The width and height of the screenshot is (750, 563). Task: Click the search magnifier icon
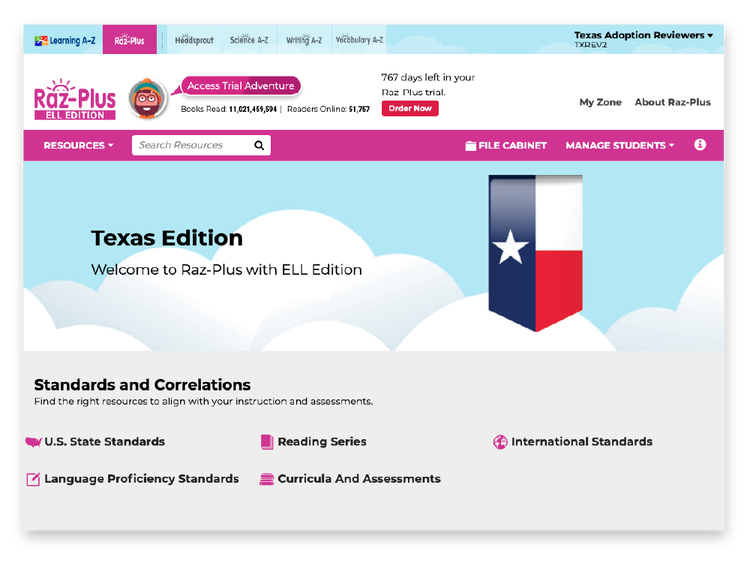259,145
